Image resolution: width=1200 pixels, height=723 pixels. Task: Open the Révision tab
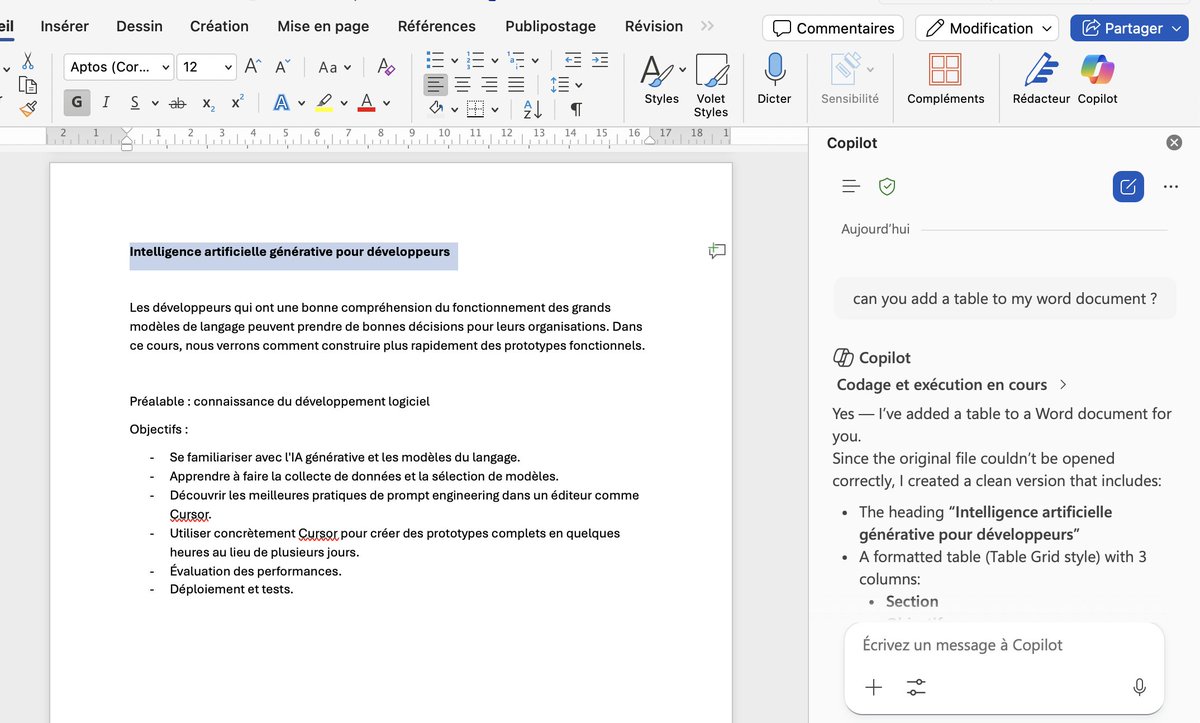pyautogui.click(x=654, y=26)
